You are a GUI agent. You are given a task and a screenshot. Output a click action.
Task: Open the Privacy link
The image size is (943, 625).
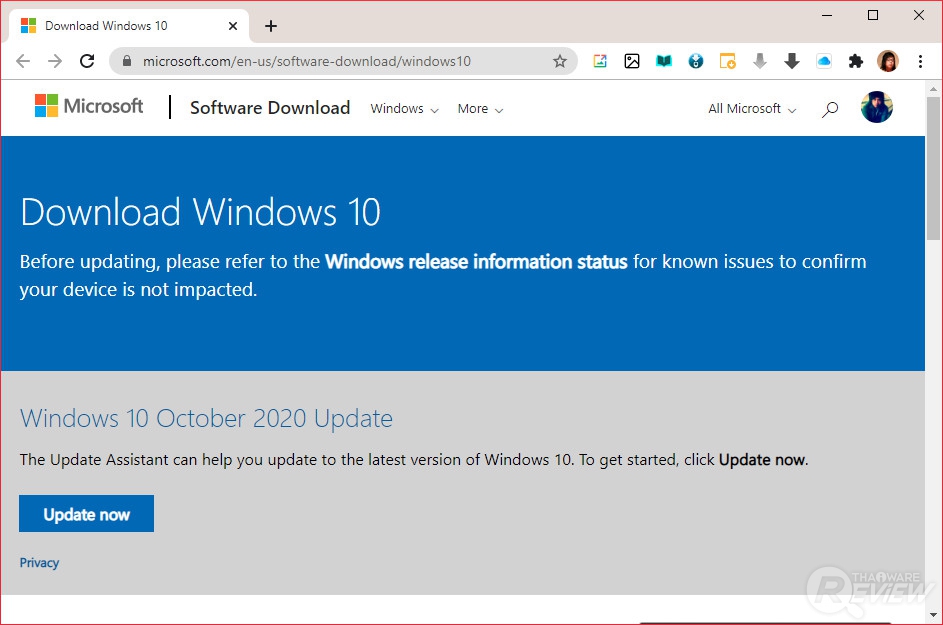click(39, 563)
